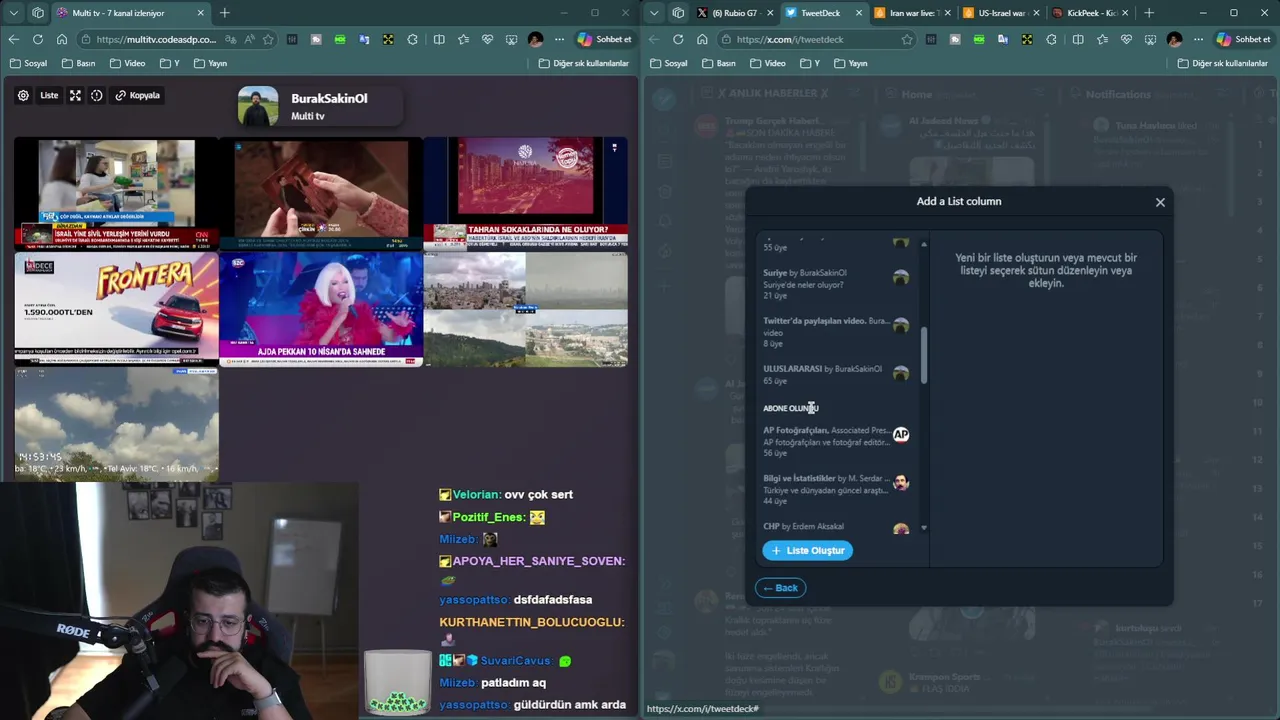1280x720 pixels.
Task: Click the Back button in dialog
Action: click(x=780, y=588)
